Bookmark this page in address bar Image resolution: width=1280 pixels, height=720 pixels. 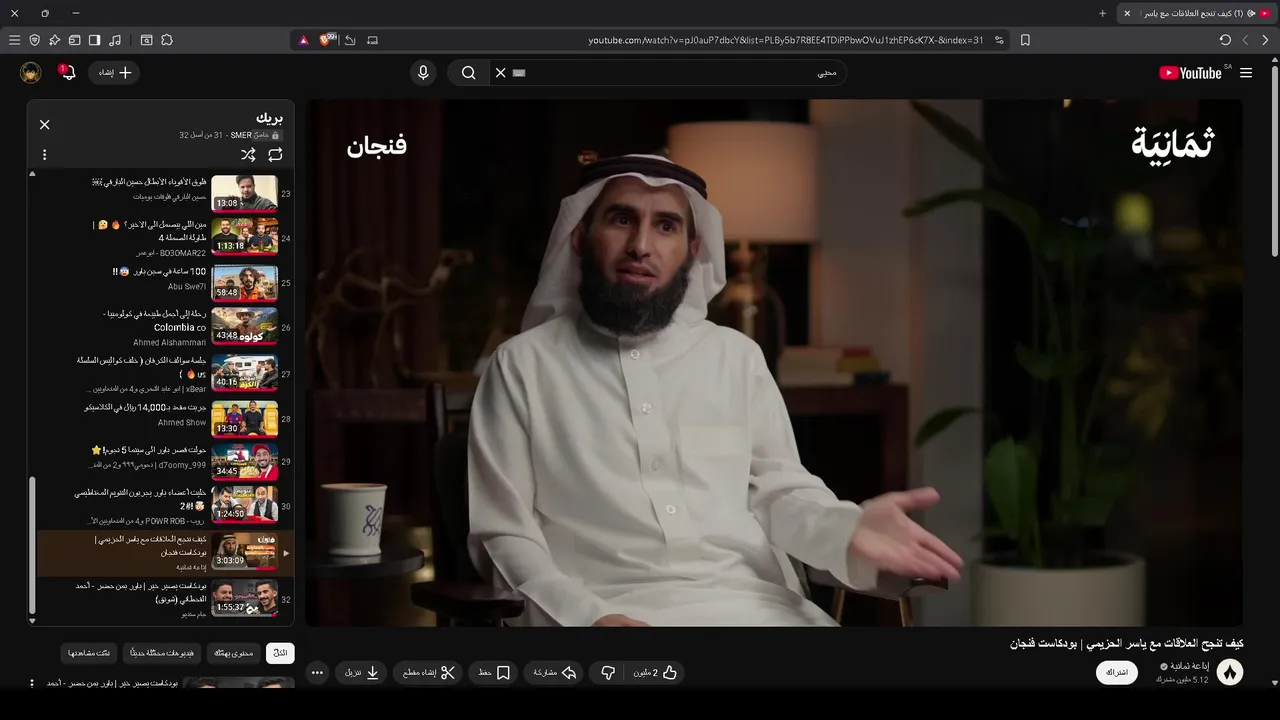pyautogui.click(x=1025, y=40)
